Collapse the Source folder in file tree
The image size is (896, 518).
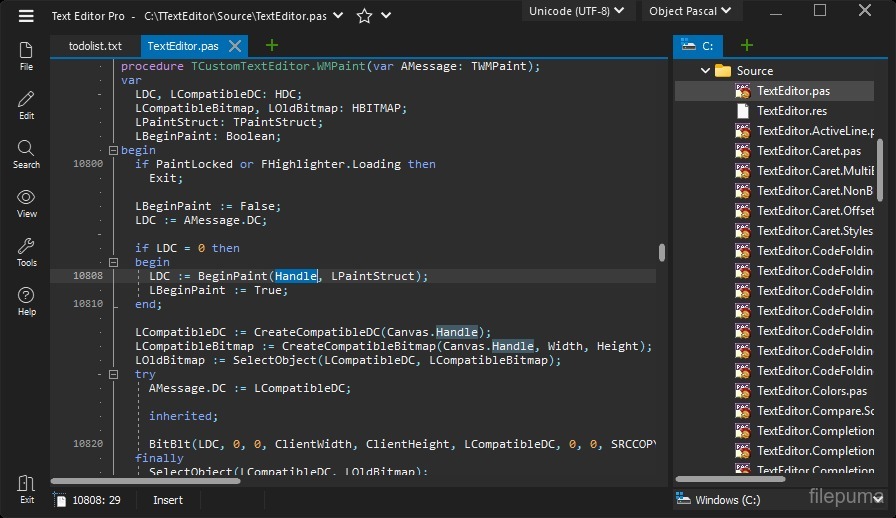[x=706, y=71]
